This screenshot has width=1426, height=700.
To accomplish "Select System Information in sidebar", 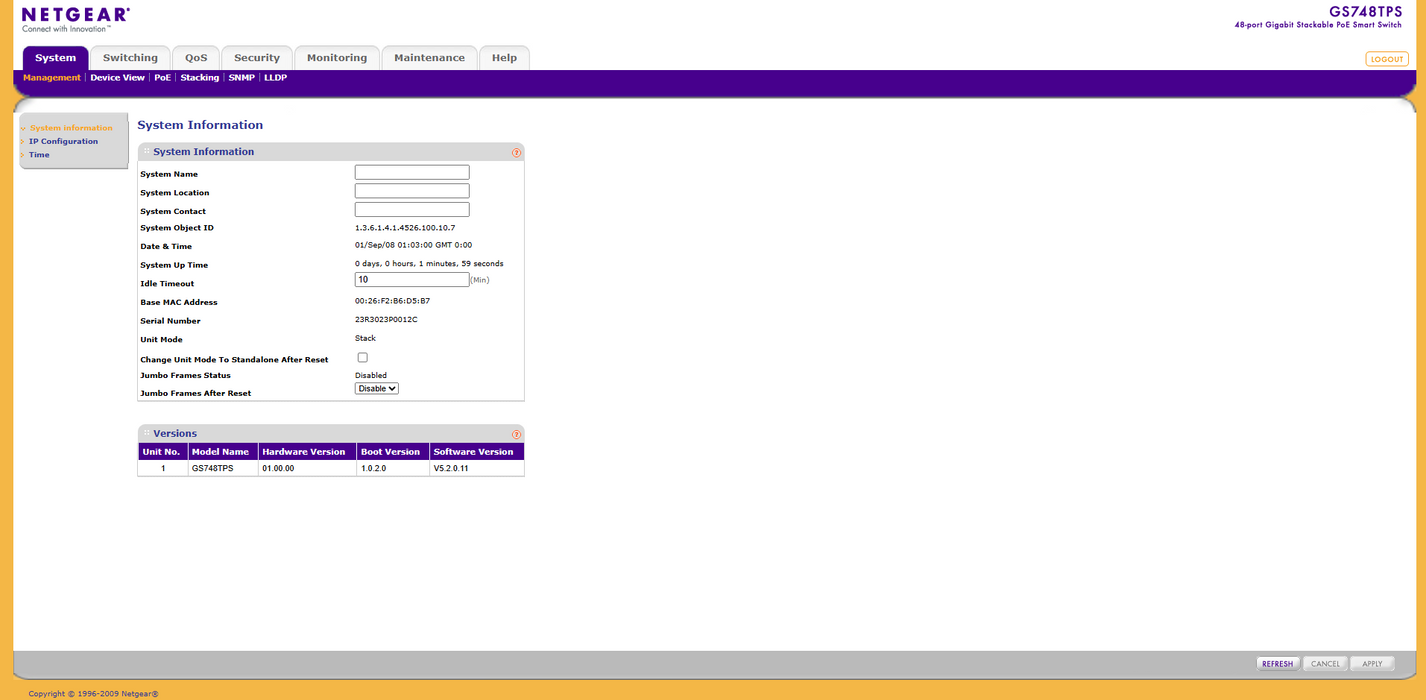I will click(71, 128).
